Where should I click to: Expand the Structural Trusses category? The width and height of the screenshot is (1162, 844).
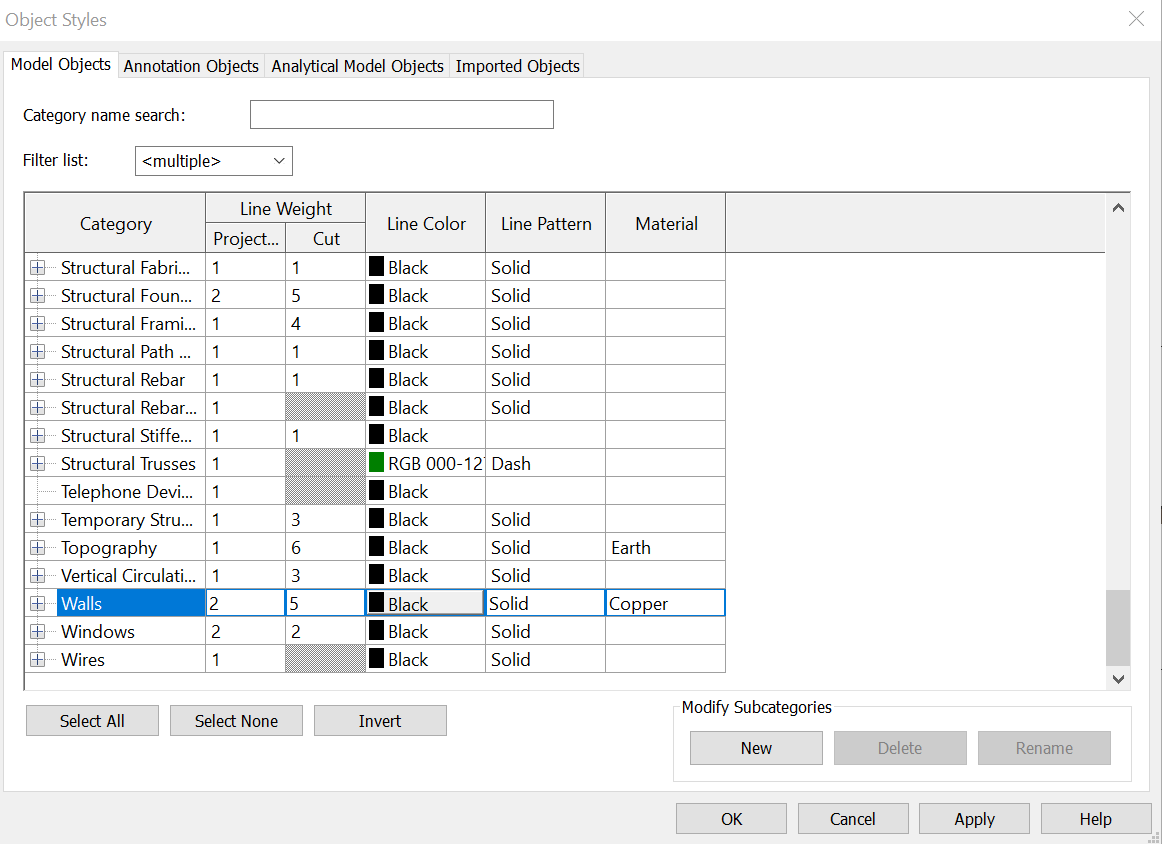click(37, 464)
